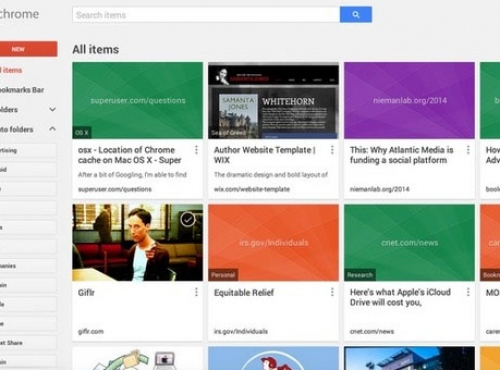Screen dimensions: 500x370
Task: Open options menu for osx Chrome cache card
Action: [x=196, y=150]
